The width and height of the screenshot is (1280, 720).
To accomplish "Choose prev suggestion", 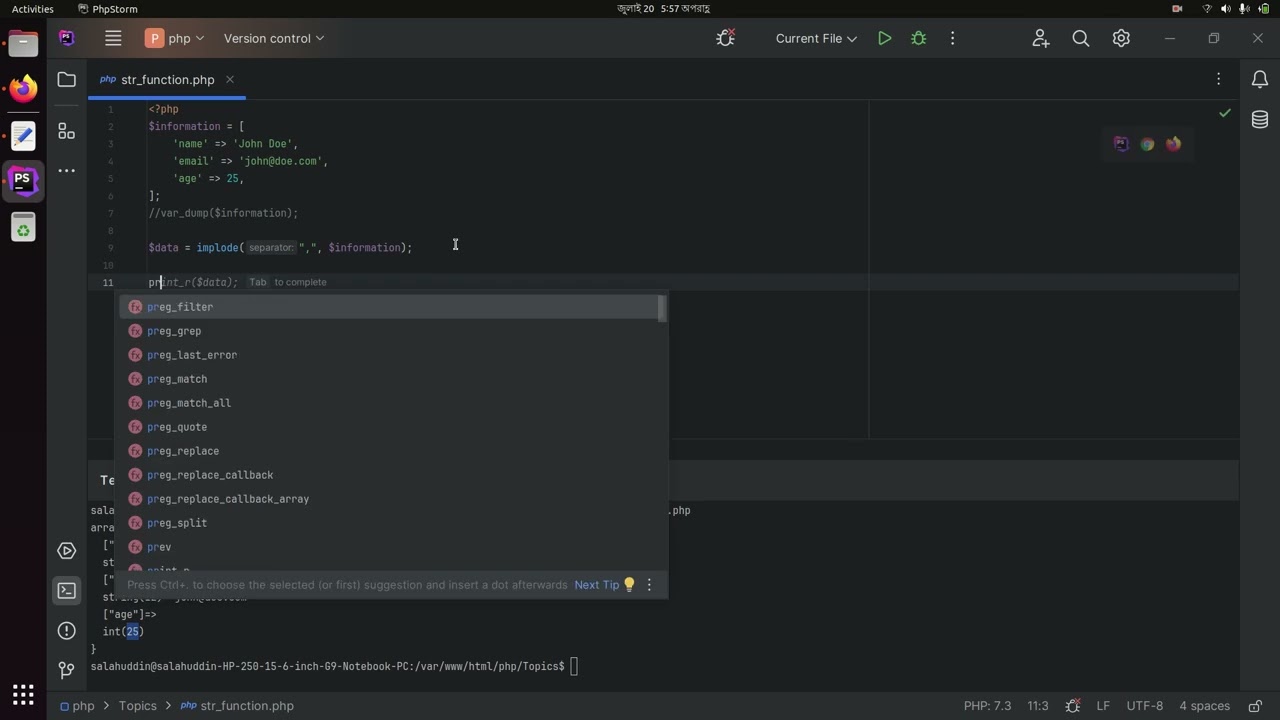I will click(388, 547).
